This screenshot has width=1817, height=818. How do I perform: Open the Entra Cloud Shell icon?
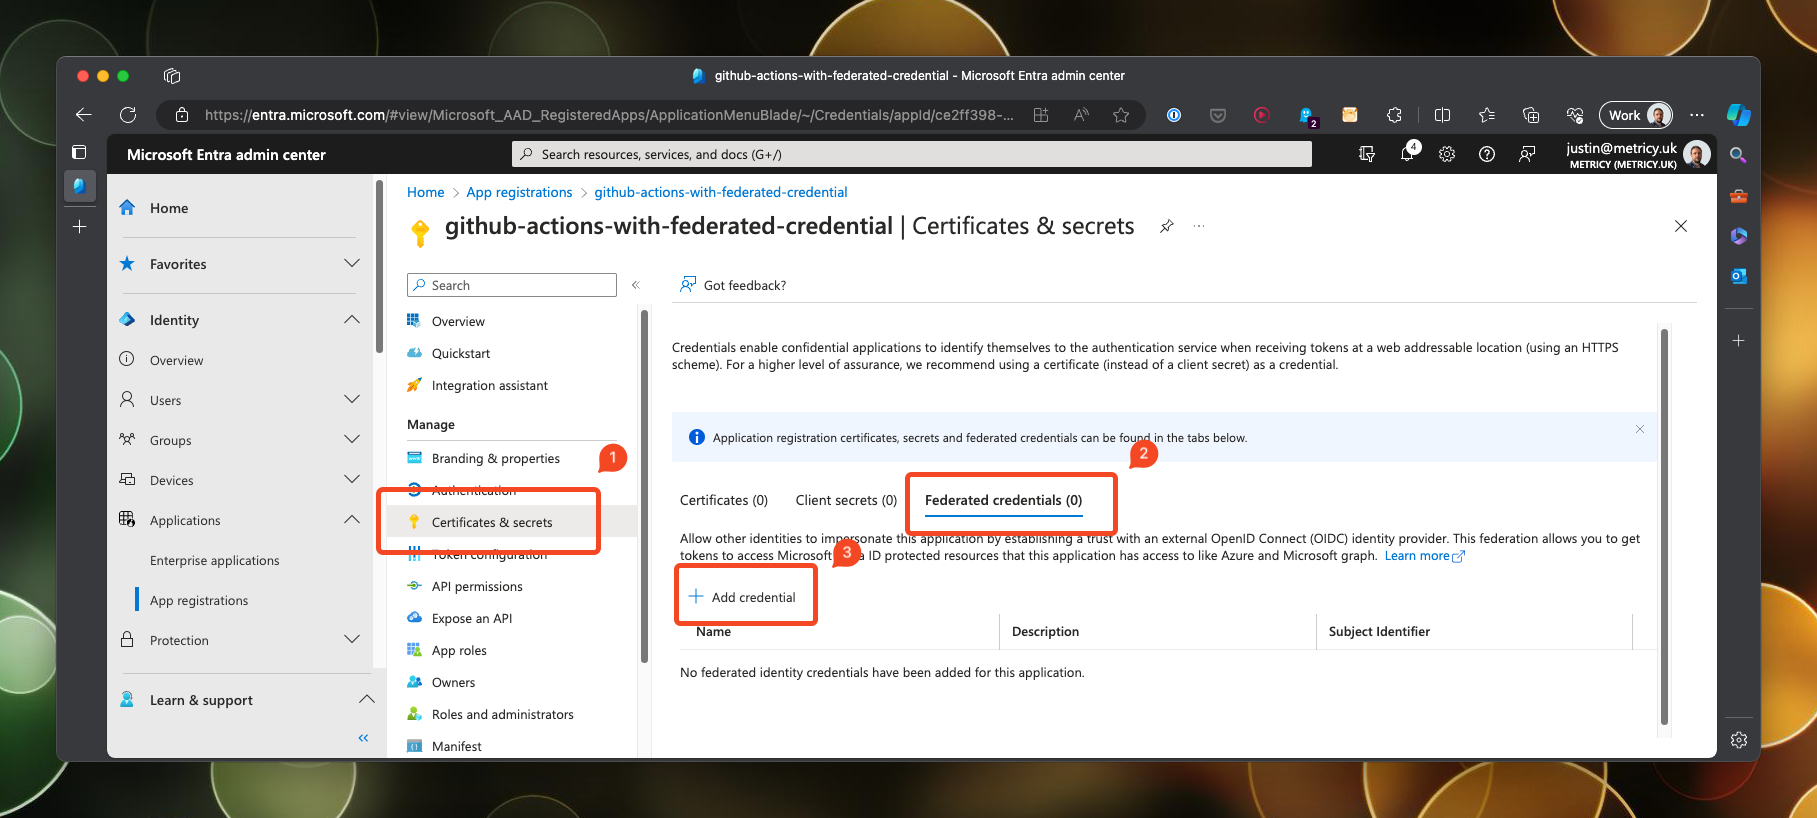(1367, 154)
